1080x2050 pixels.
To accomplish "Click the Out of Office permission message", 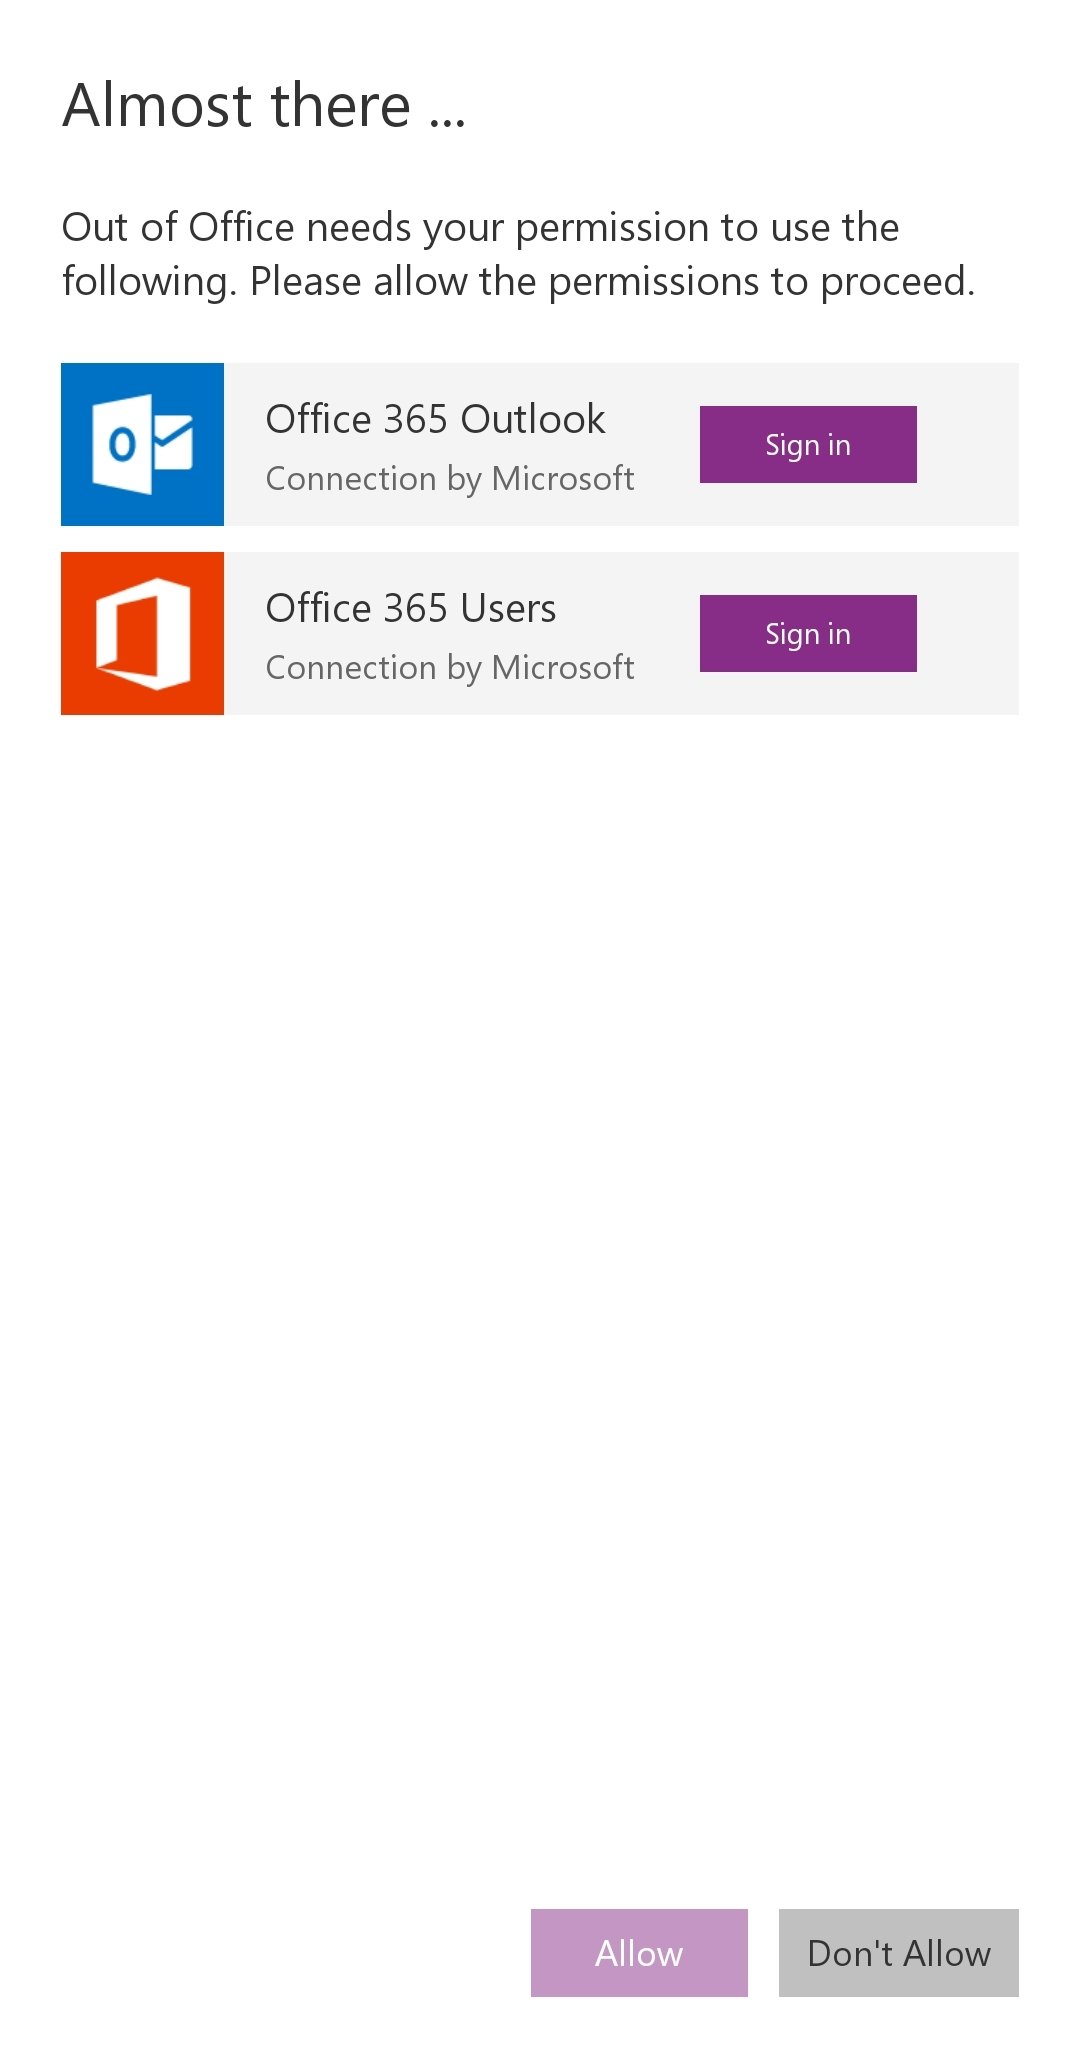I will click(518, 254).
